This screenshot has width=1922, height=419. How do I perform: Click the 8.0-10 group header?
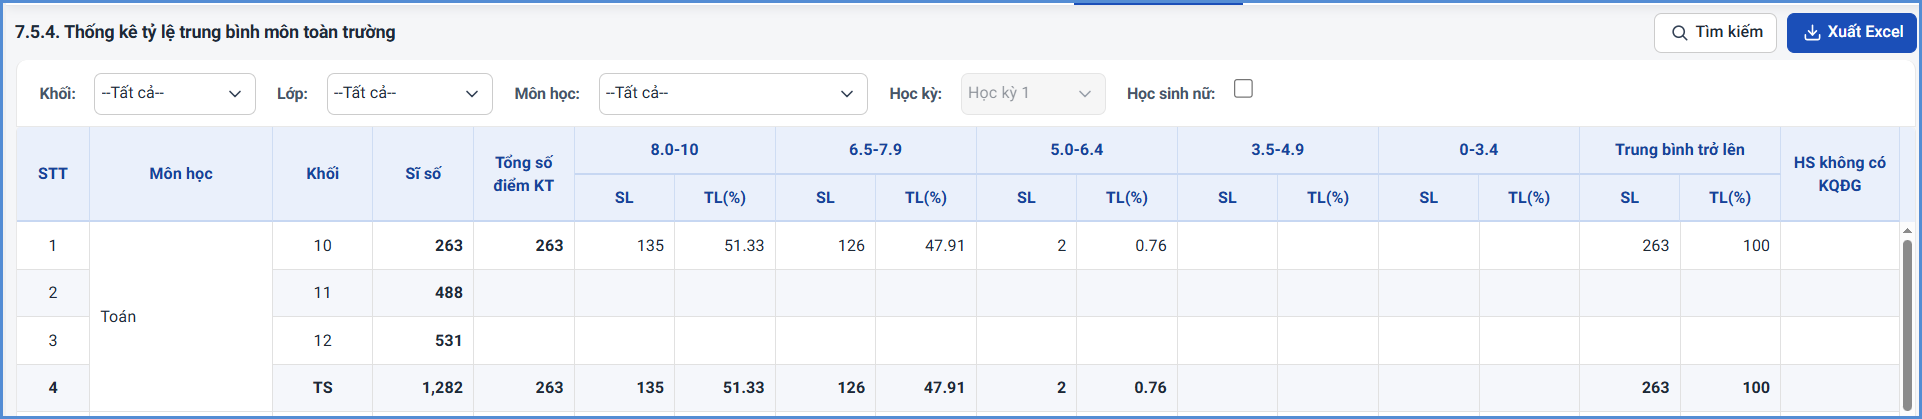(675, 150)
